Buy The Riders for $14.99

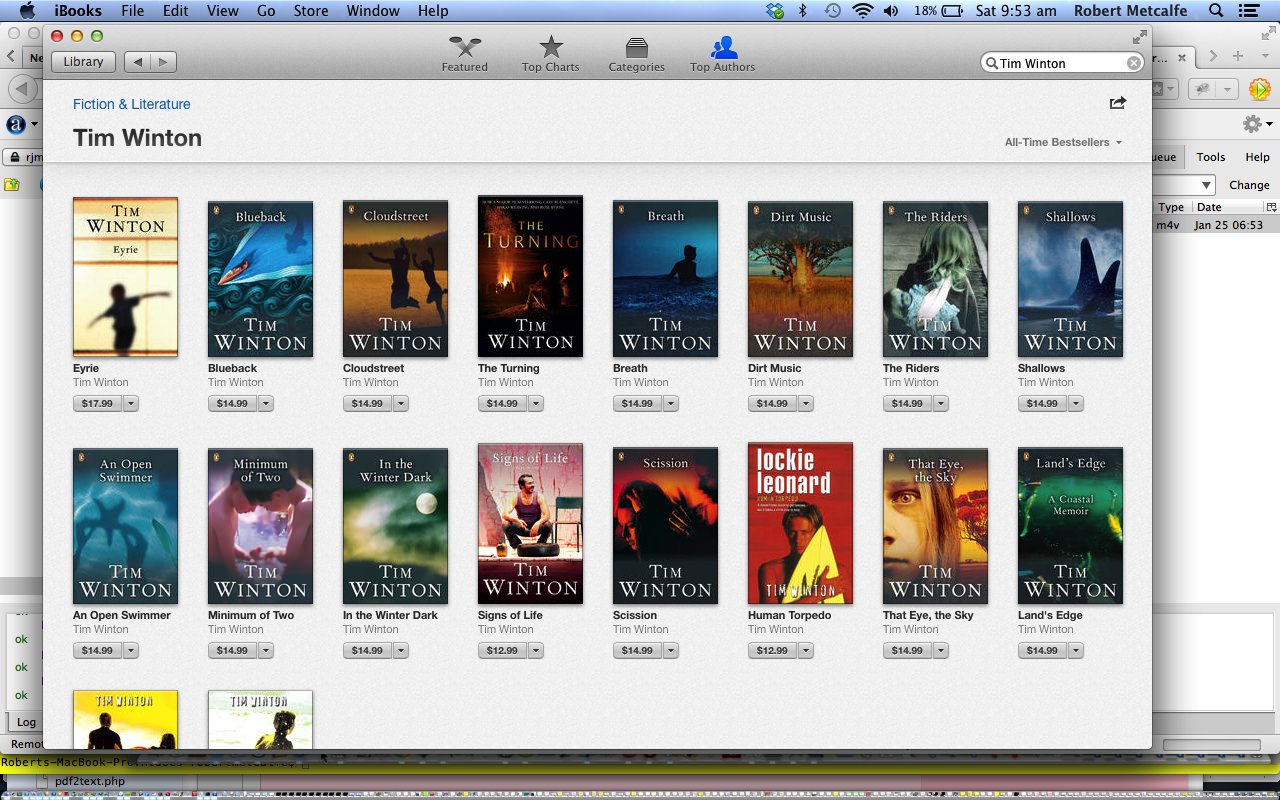[907, 404]
